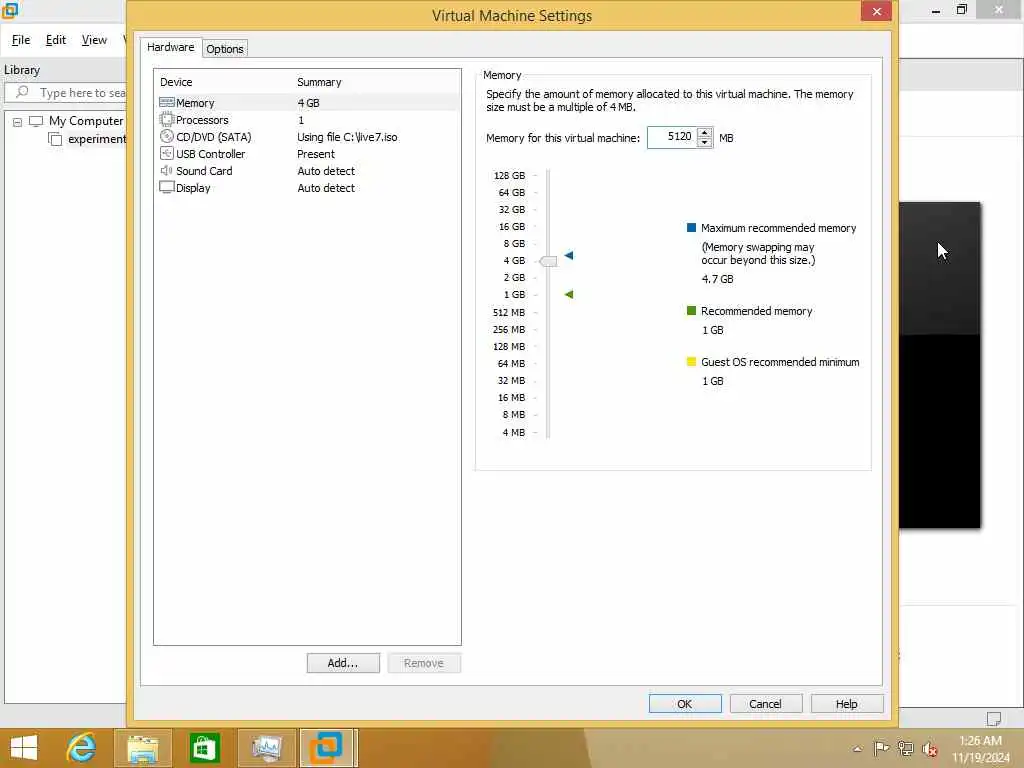Set memory slider to 512 MB mark
The height and width of the screenshot is (768, 1024).
point(548,312)
